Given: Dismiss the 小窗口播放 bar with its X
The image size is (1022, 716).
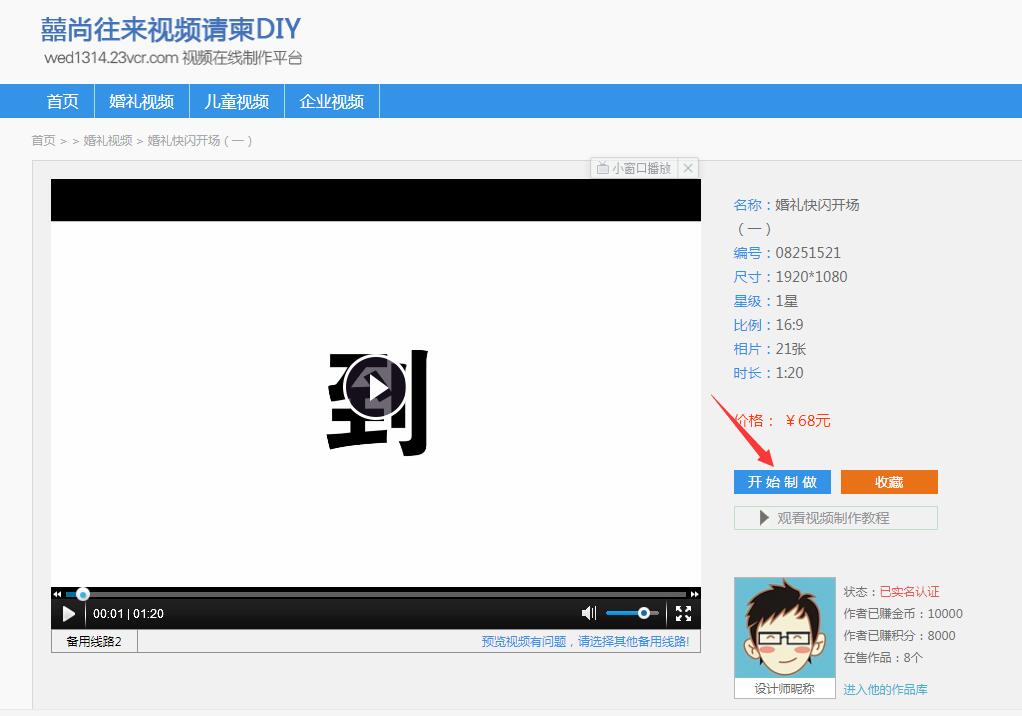Looking at the screenshot, I should (x=687, y=168).
